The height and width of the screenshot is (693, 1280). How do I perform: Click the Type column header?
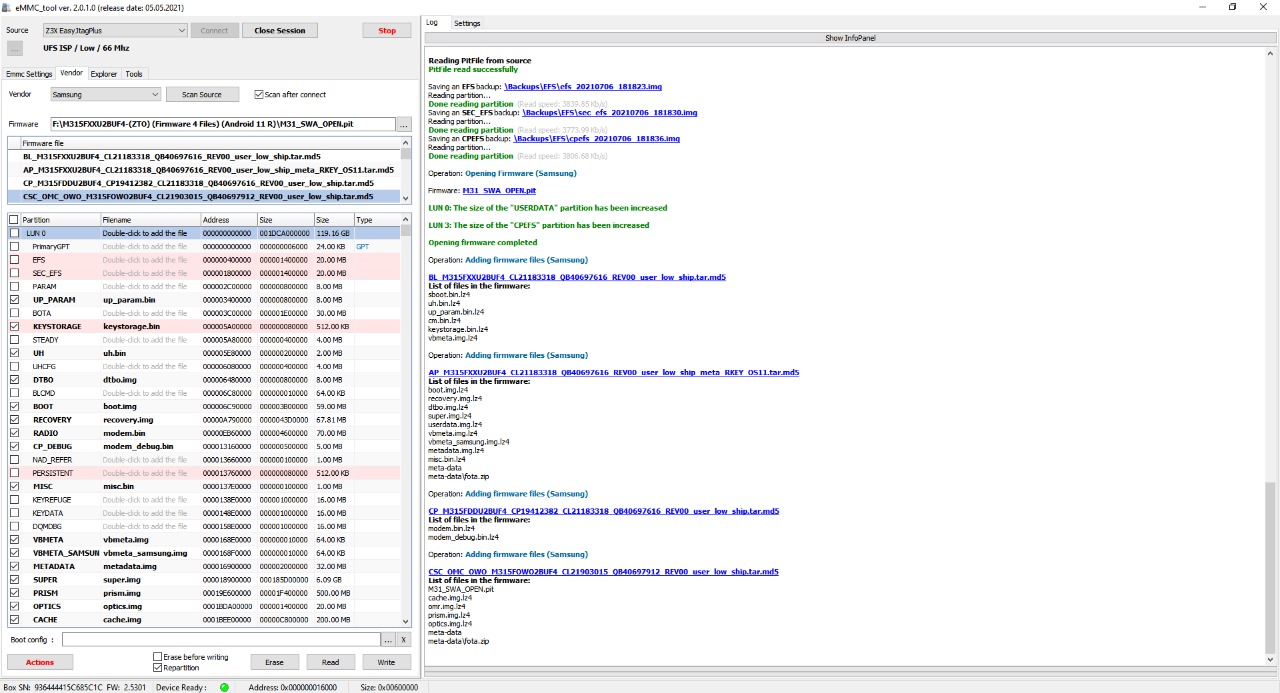pos(377,220)
